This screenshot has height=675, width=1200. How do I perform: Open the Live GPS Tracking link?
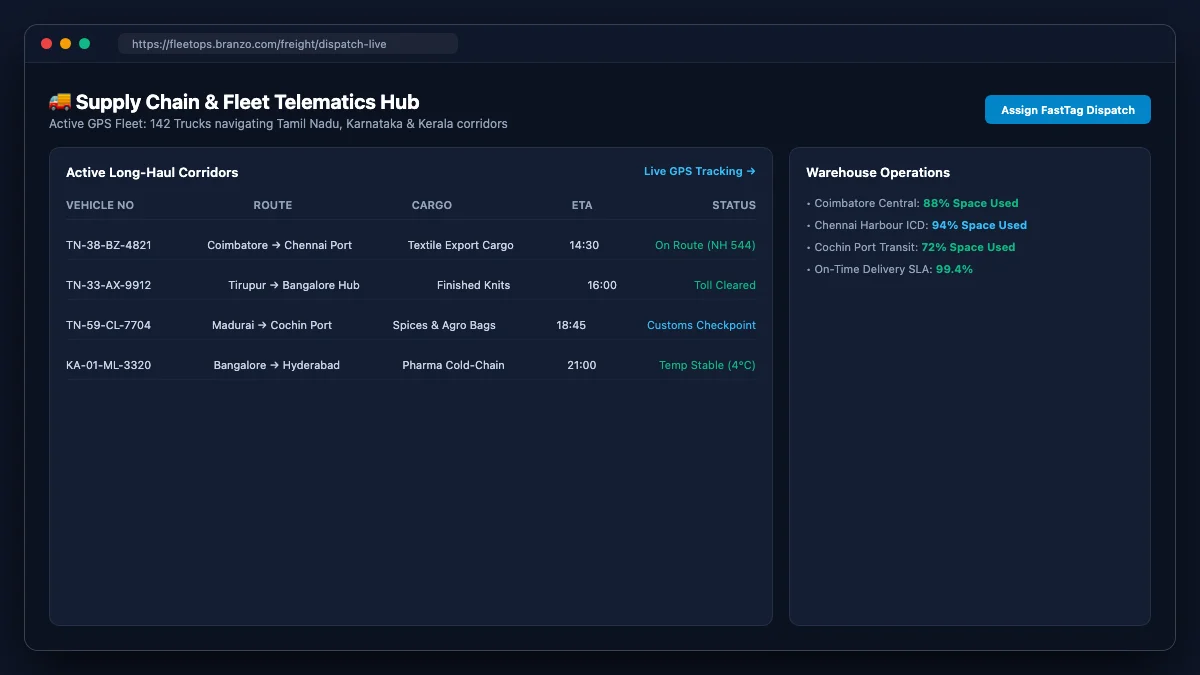point(699,171)
